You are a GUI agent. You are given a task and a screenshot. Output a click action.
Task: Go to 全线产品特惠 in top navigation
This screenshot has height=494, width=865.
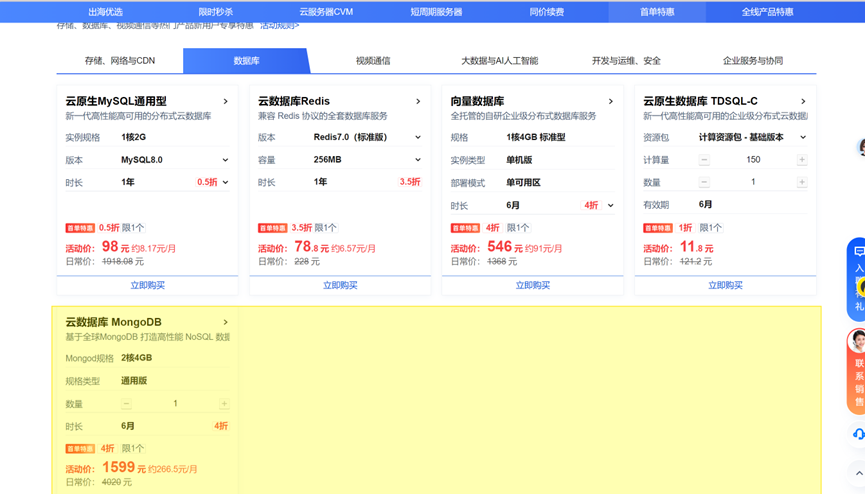[x=767, y=12]
